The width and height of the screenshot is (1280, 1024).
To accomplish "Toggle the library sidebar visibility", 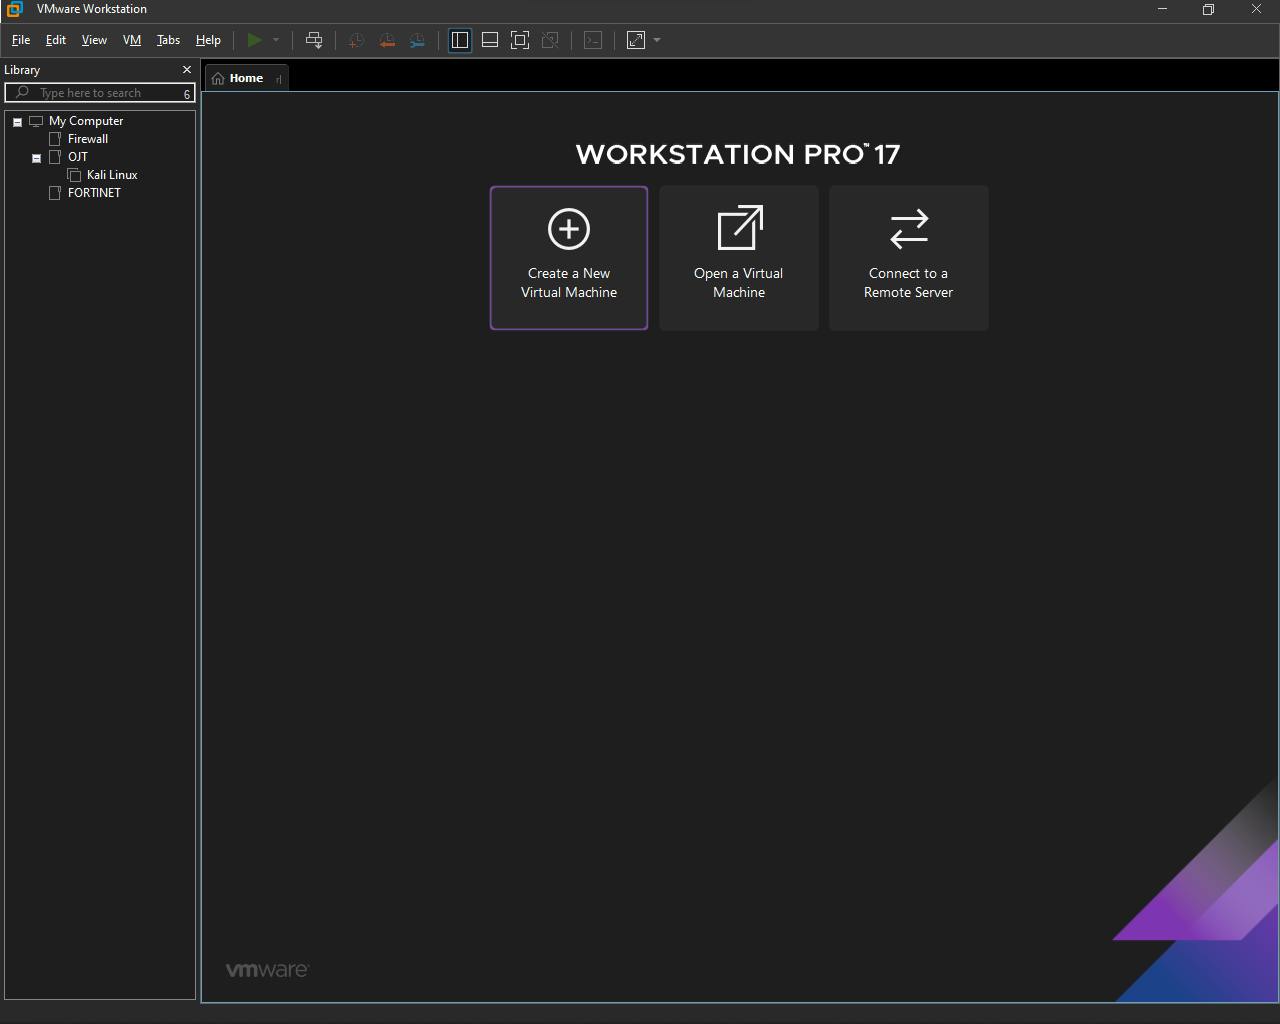I will click(460, 40).
